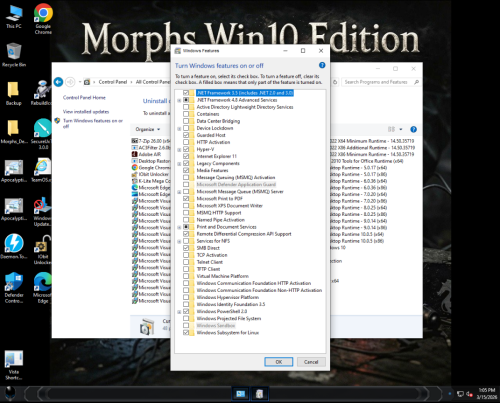
Task: Open the Google Chrome desktop shortcut
Action: (43, 18)
